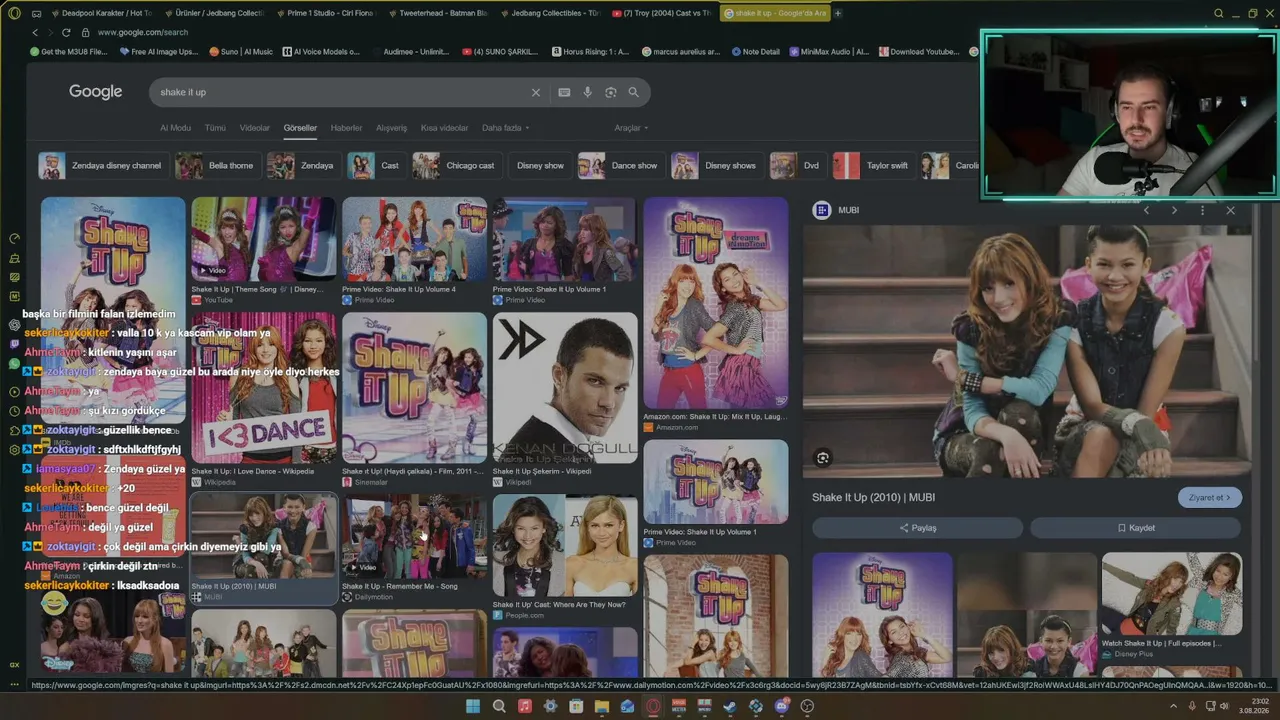Open Discord from the taskbar

click(x=781, y=706)
